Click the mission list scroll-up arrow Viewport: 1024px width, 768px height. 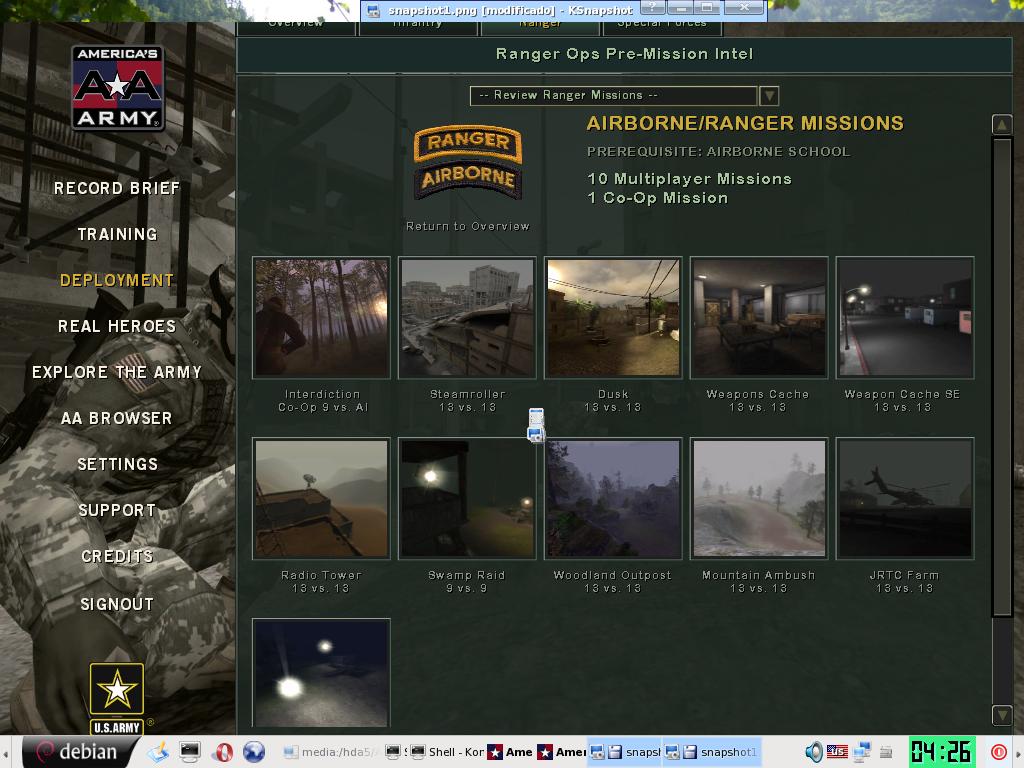click(x=1002, y=125)
